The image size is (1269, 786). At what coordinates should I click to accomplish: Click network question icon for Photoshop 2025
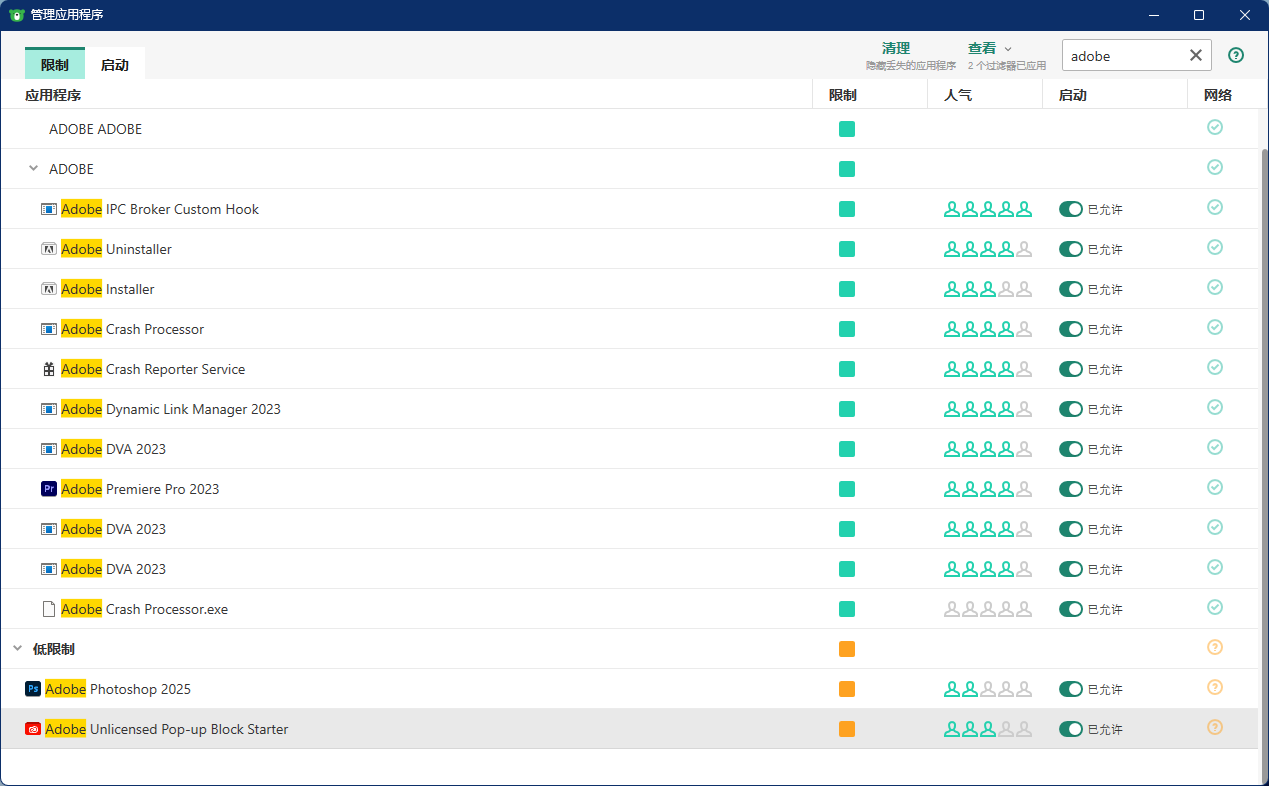coord(1215,688)
